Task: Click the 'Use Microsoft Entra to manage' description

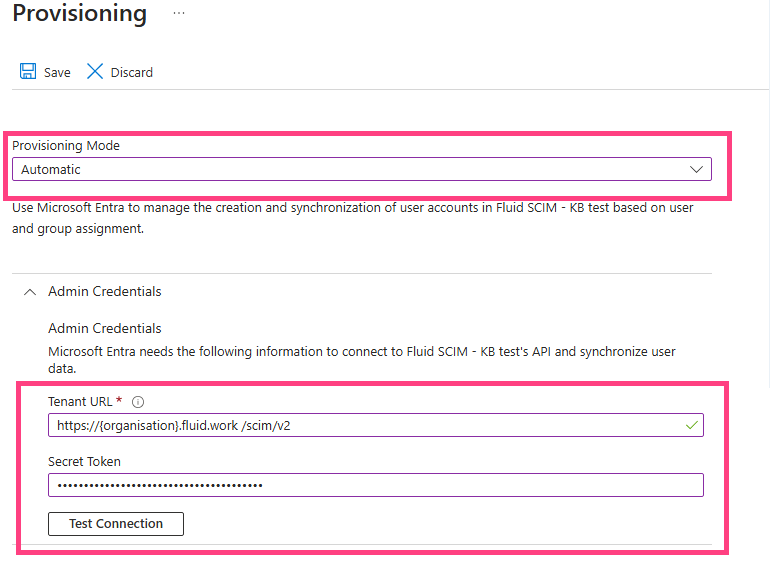Action: pyautogui.click(x=353, y=218)
